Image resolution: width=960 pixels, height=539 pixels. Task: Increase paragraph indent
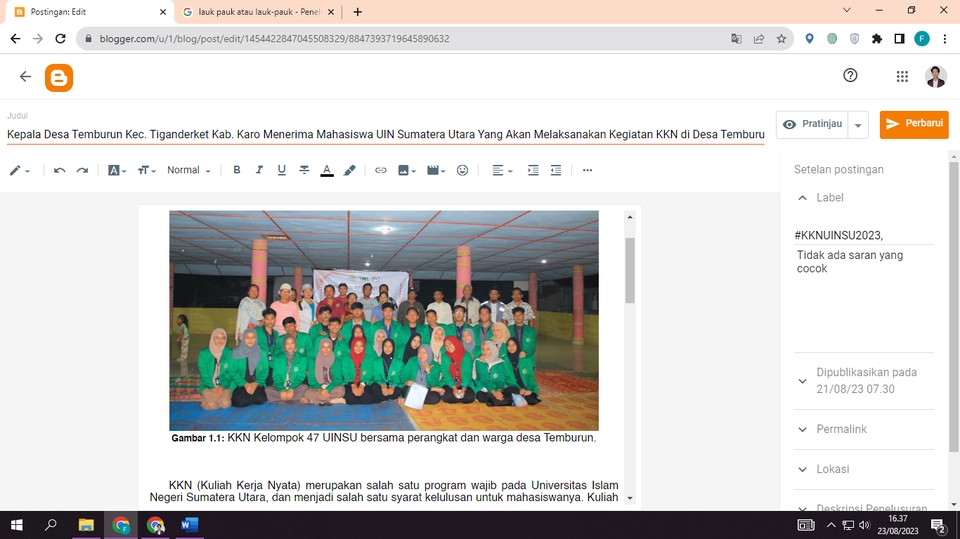tap(533, 170)
